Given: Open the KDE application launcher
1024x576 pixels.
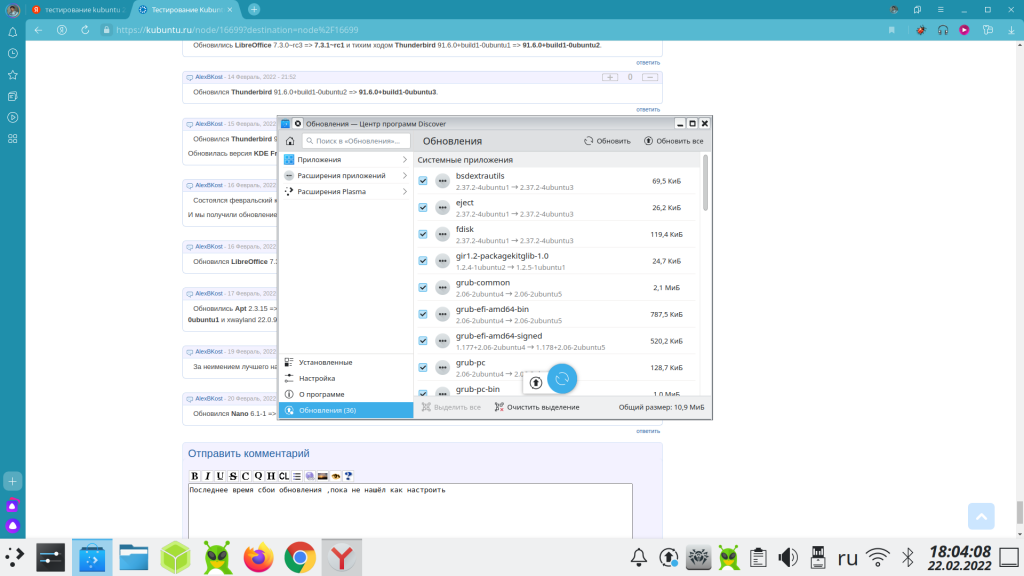Looking at the screenshot, I should [14, 557].
